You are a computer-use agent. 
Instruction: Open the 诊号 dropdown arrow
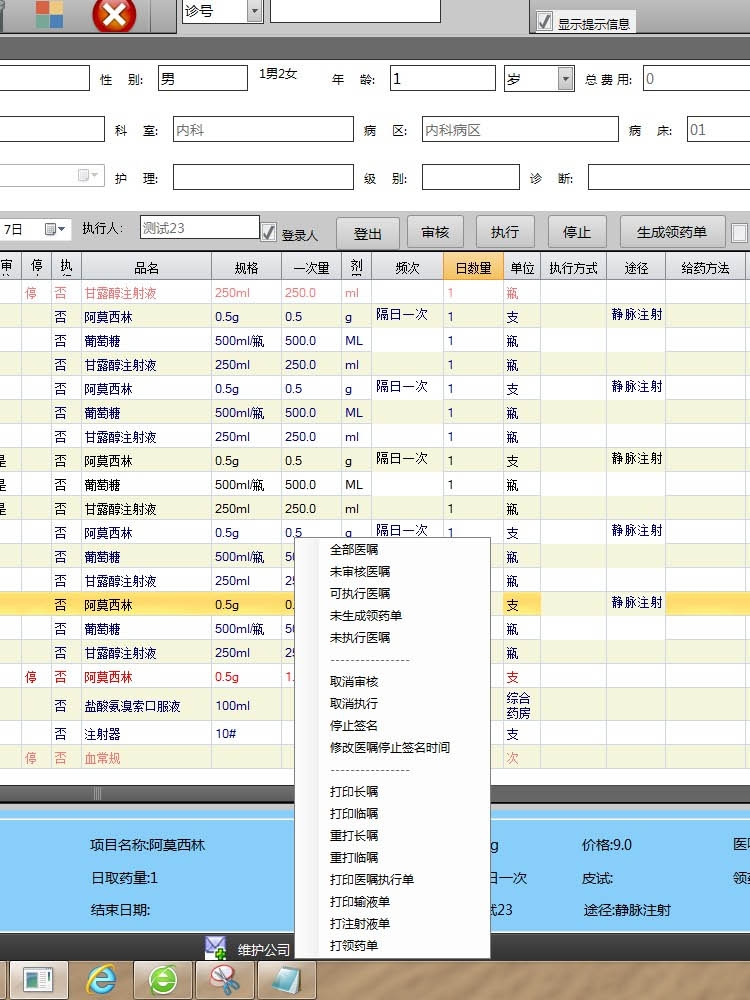click(254, 11)
